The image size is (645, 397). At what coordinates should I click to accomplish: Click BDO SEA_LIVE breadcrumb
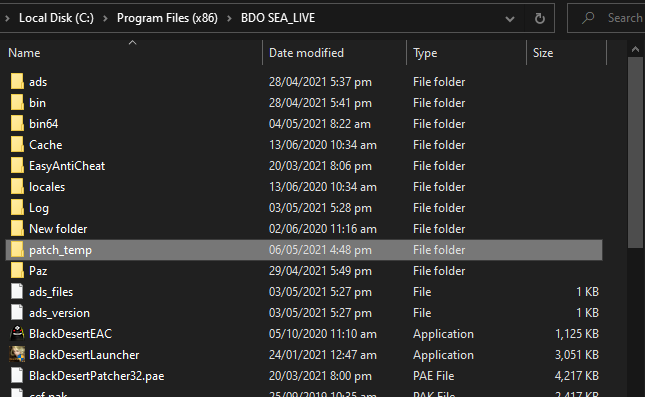click(x=278, y=18)
